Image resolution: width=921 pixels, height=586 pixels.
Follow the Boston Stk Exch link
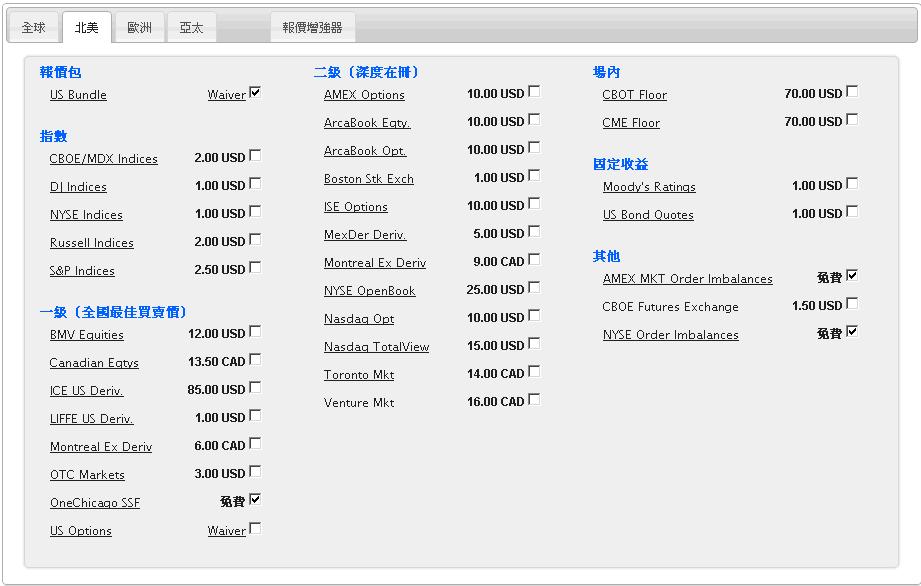coord(369,179)
